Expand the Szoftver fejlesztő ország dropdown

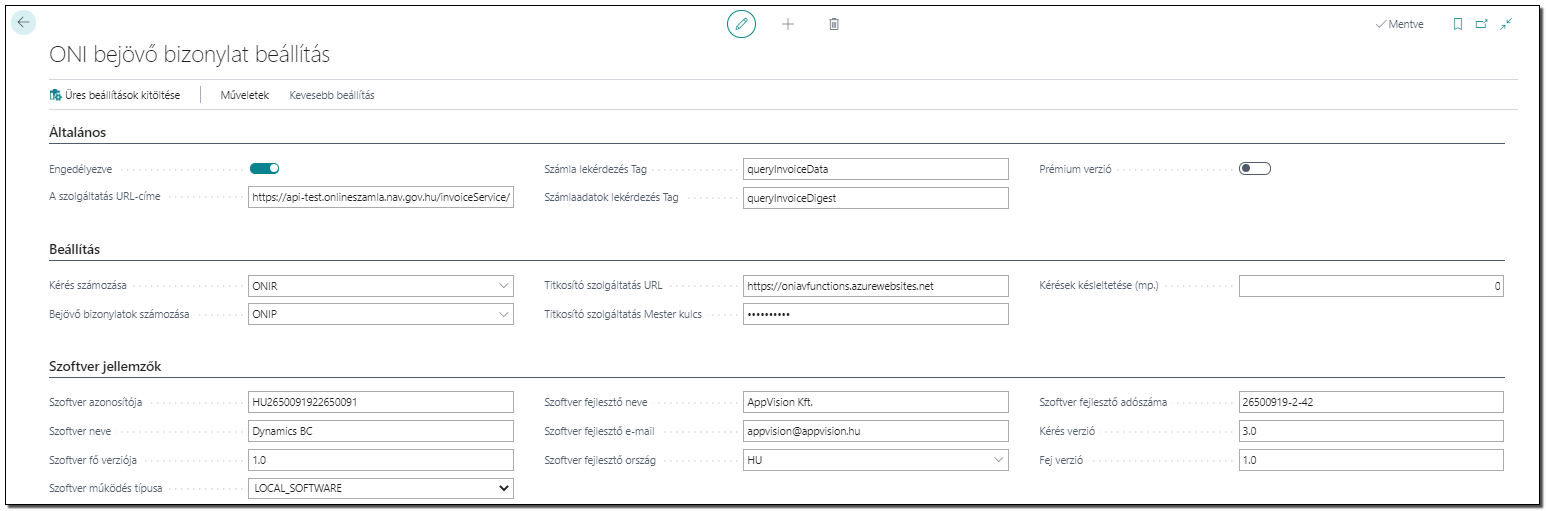[x=998, y=460]
